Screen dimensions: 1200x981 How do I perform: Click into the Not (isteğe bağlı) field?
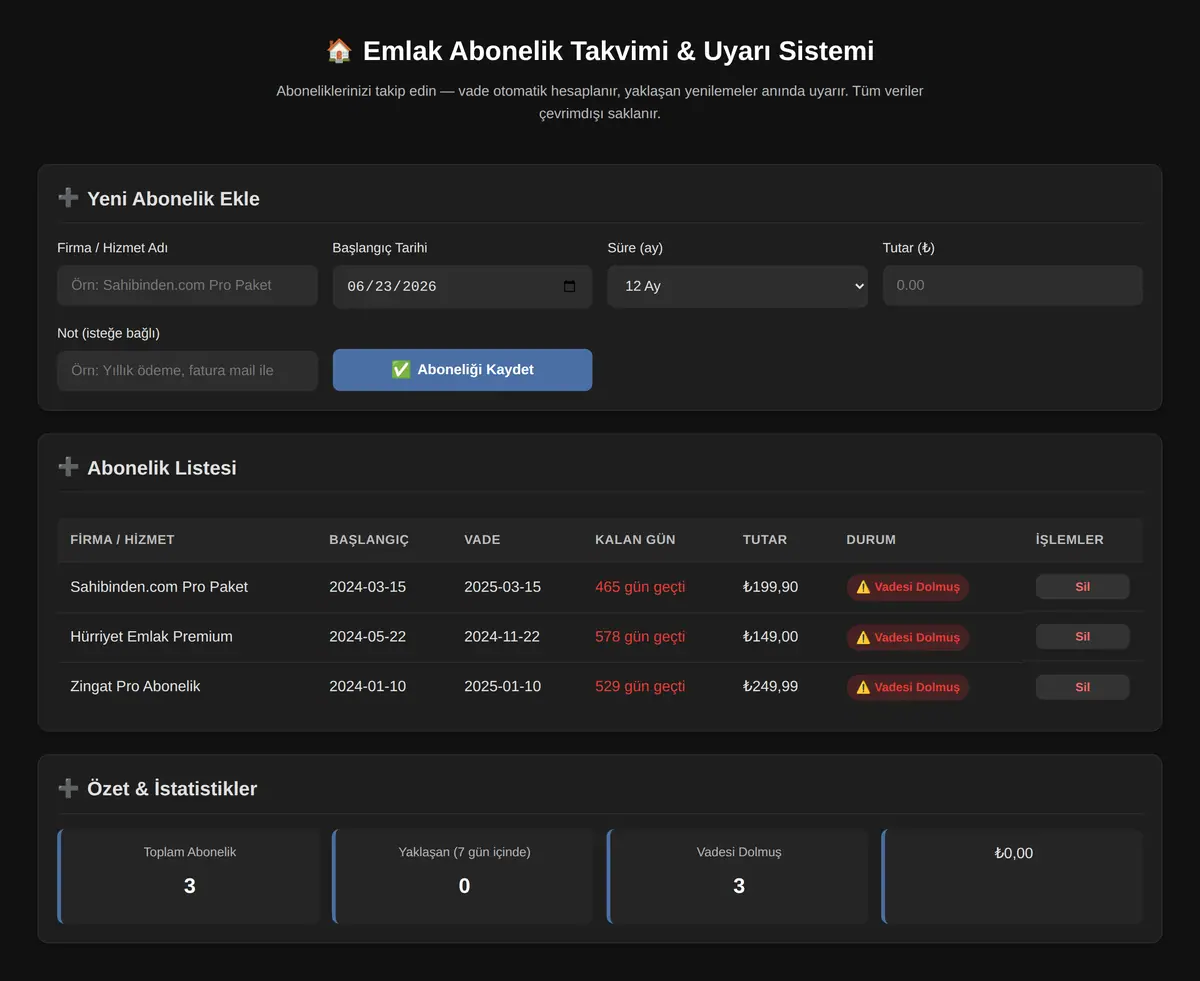point(187,370)
